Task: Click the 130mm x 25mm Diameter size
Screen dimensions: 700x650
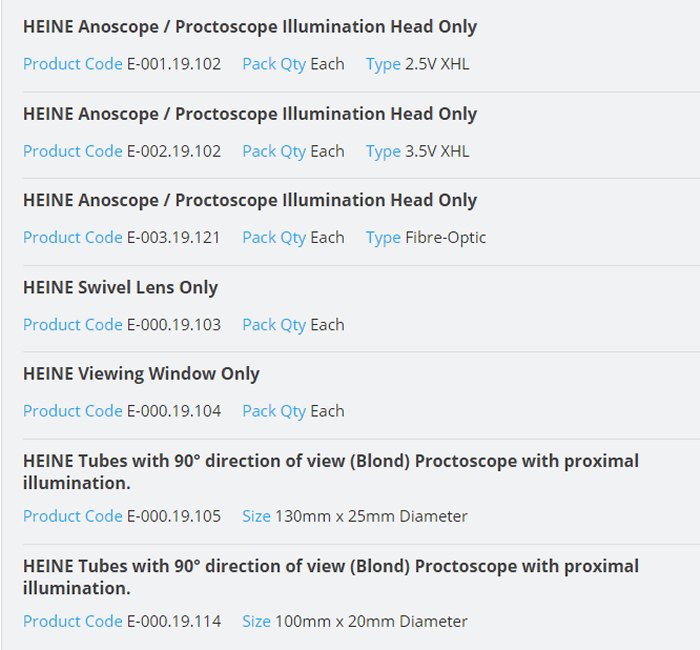Action: (x=371, y=516)
